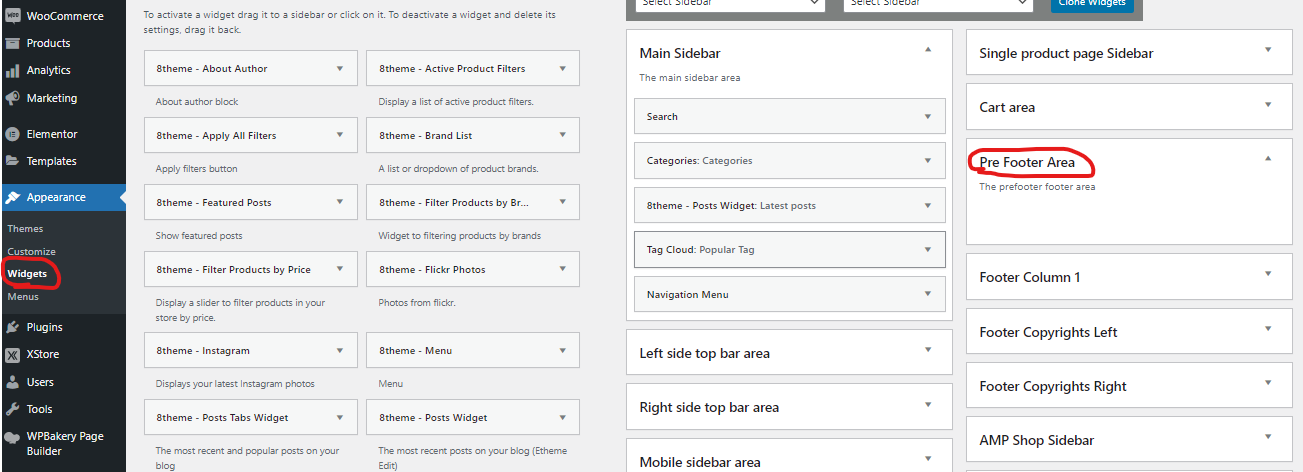
Task: Click the Products menu icon
Action: [x=12, y=43]
